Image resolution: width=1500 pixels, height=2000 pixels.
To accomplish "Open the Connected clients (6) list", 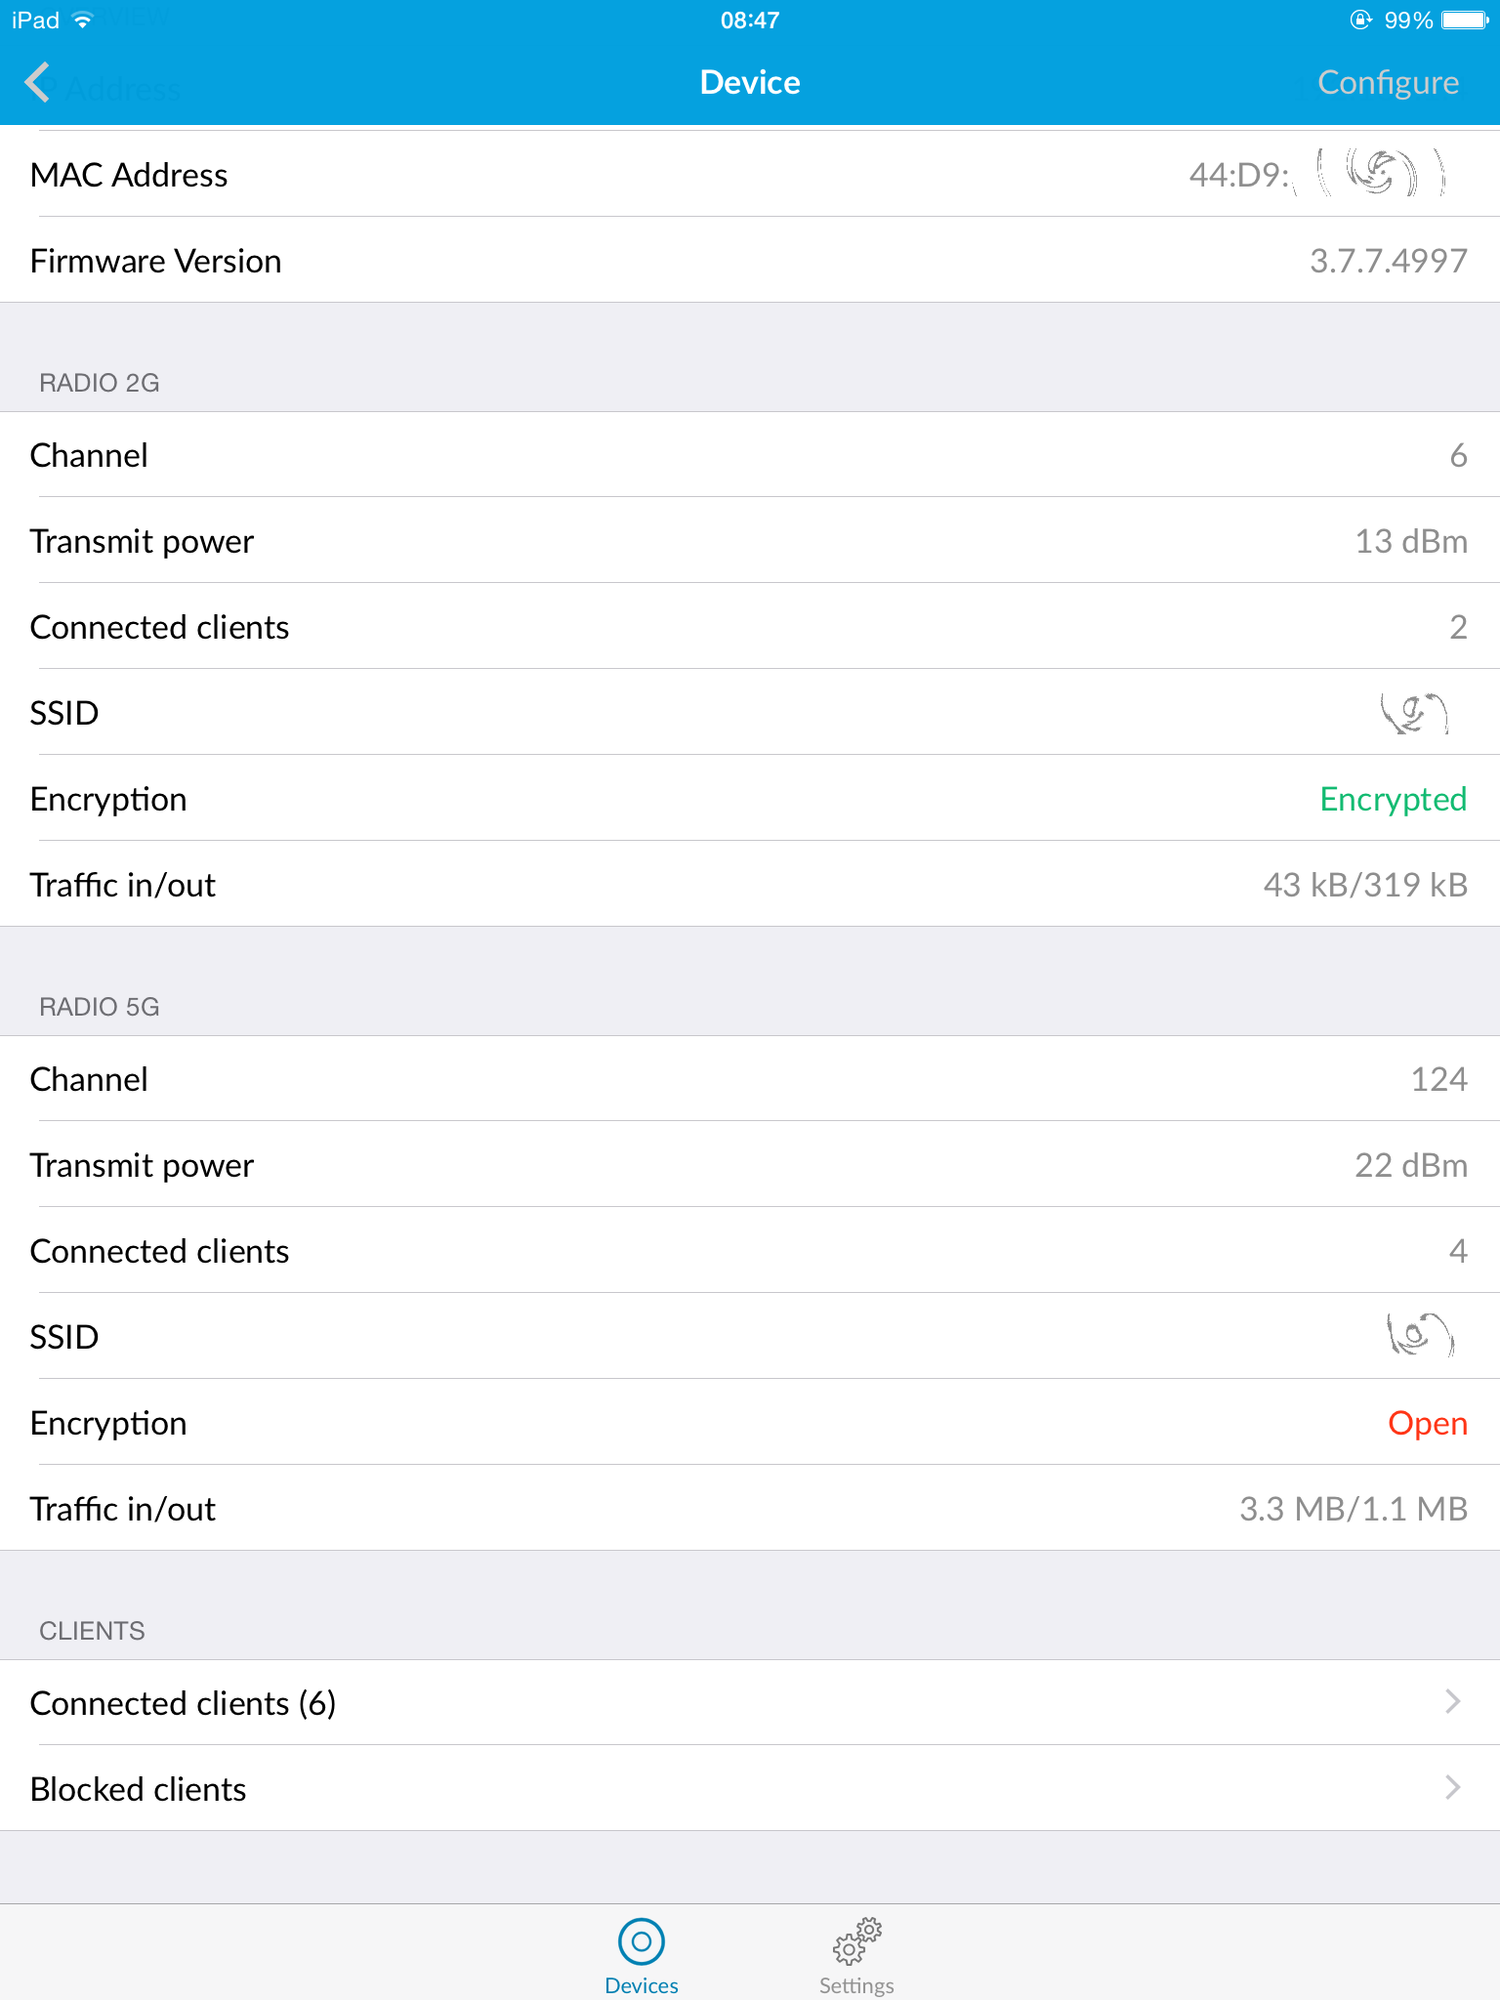I will [183, 1703].
